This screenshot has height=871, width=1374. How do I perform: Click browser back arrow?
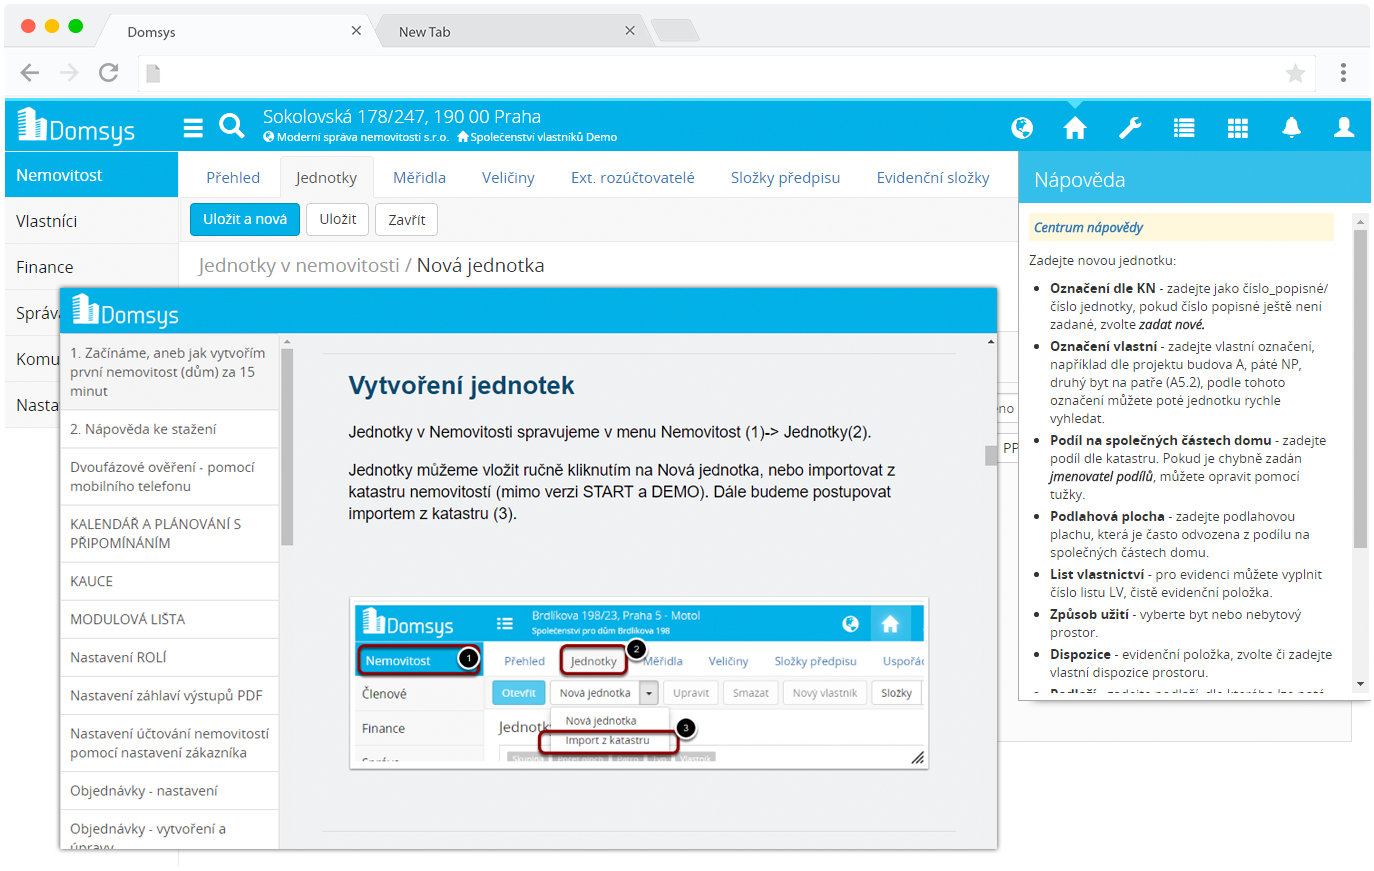coord(30,72)
